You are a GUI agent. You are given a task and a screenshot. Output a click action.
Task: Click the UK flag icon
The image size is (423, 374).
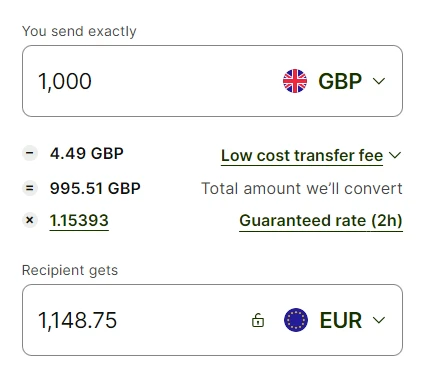pos(295,81)
